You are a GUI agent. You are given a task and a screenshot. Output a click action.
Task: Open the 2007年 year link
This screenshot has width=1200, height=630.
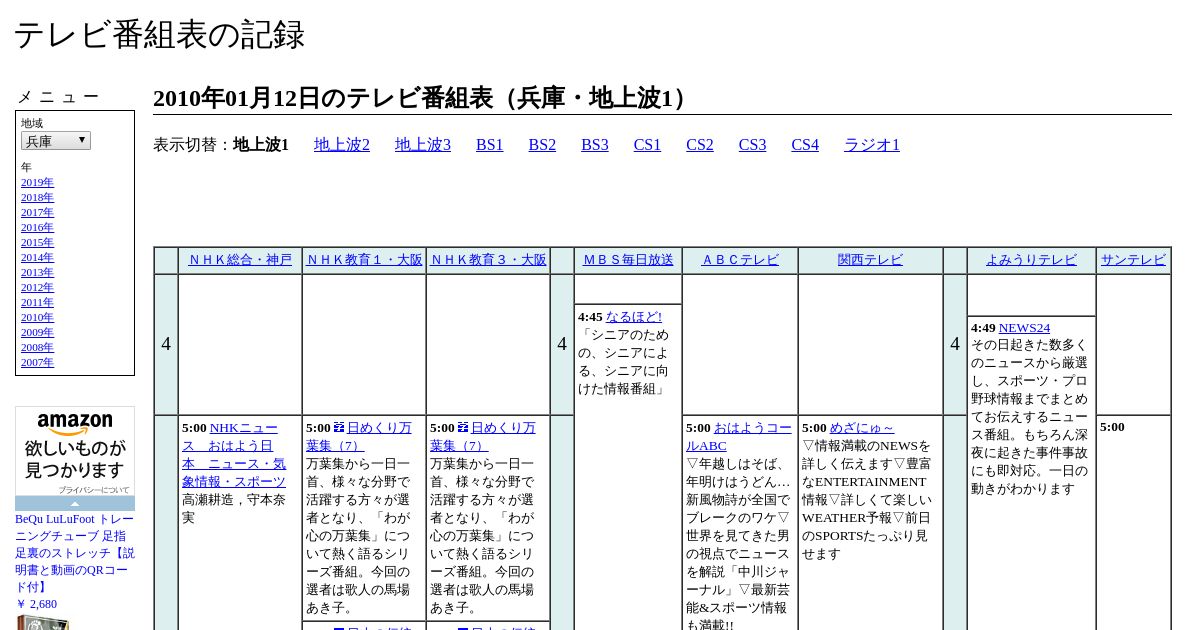(37, 363)
